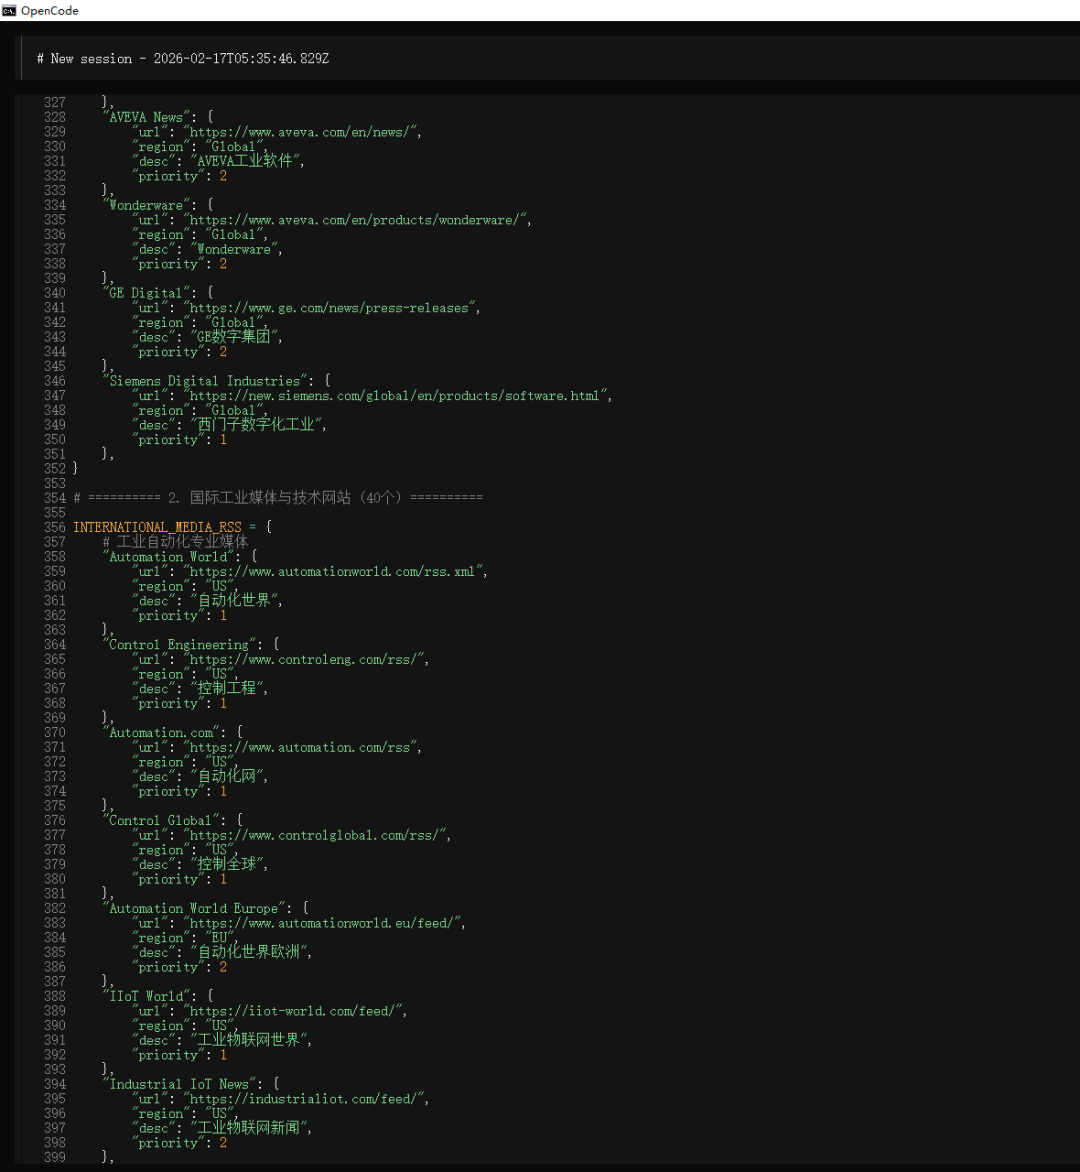The height and width of the screenshot is (1172, 1080).
Task: Click priority value 2 on line 398
Action: click(x=223, y=1144)
